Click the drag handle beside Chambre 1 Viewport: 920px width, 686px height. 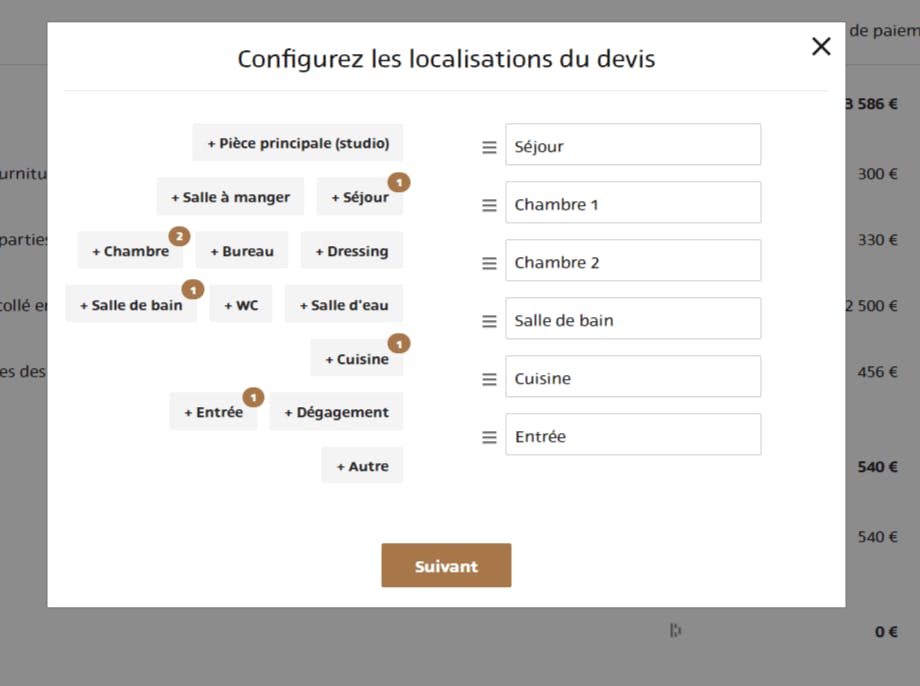[x=489, y=205]
